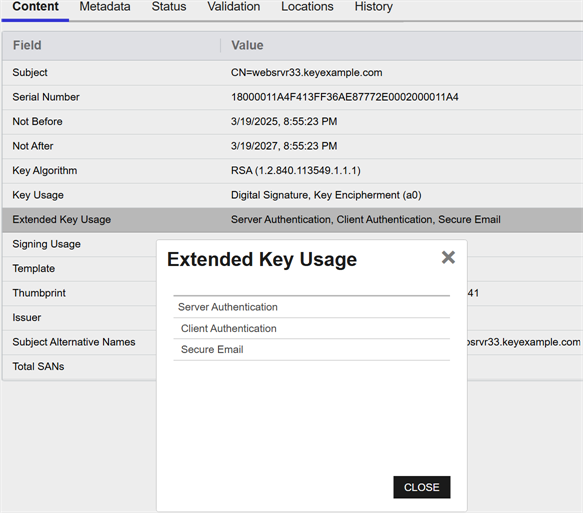
Task: Select the Content tab
Action: [x=35, y=7]
